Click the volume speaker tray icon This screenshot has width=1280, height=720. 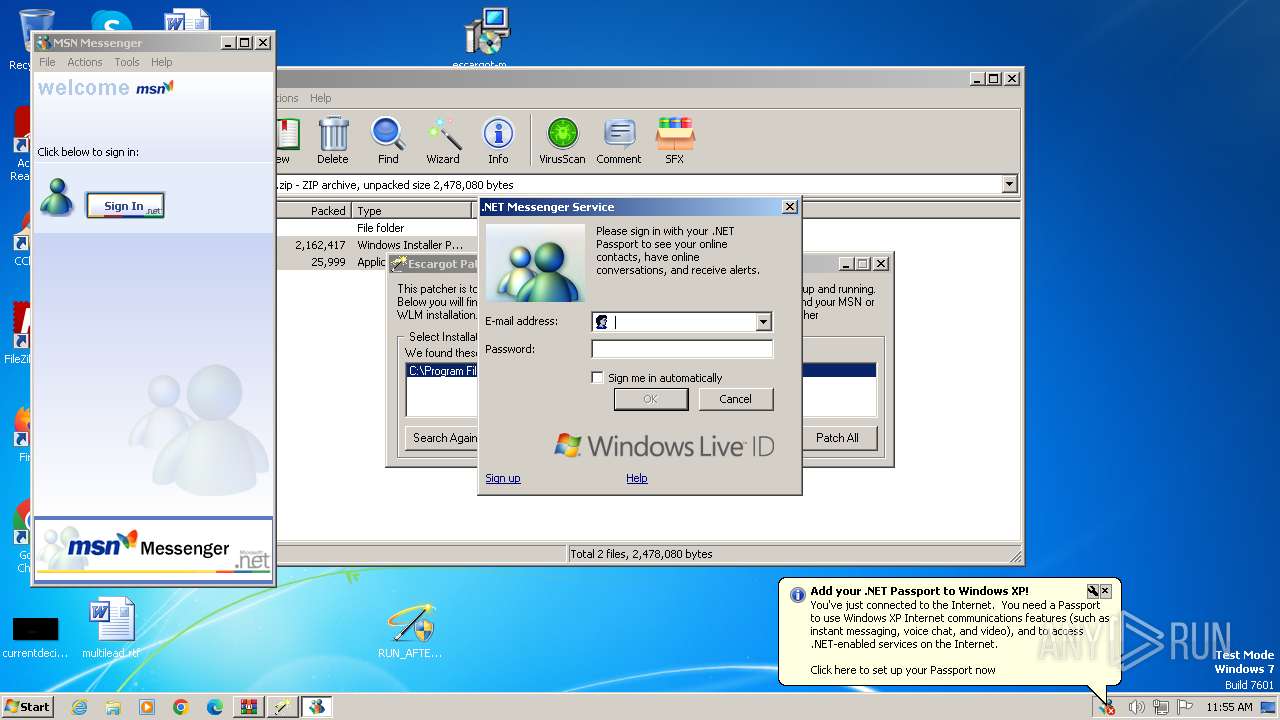tap(1136, 707)
